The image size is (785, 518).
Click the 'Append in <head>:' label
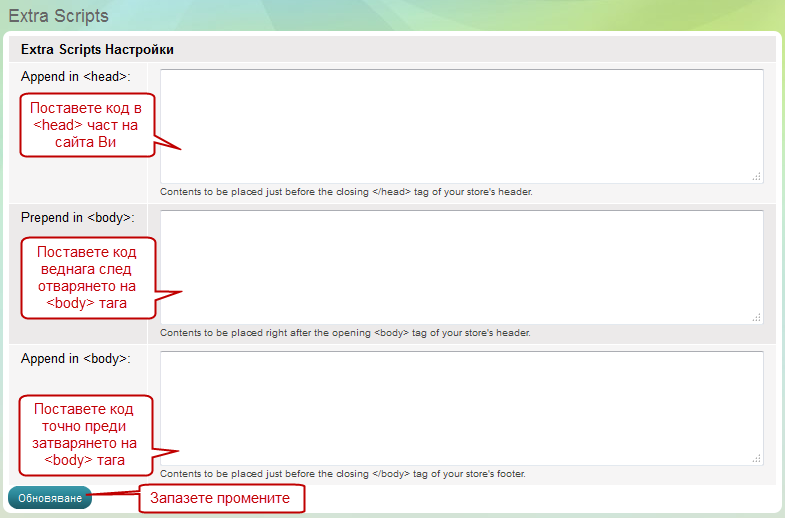pos(76,77)
